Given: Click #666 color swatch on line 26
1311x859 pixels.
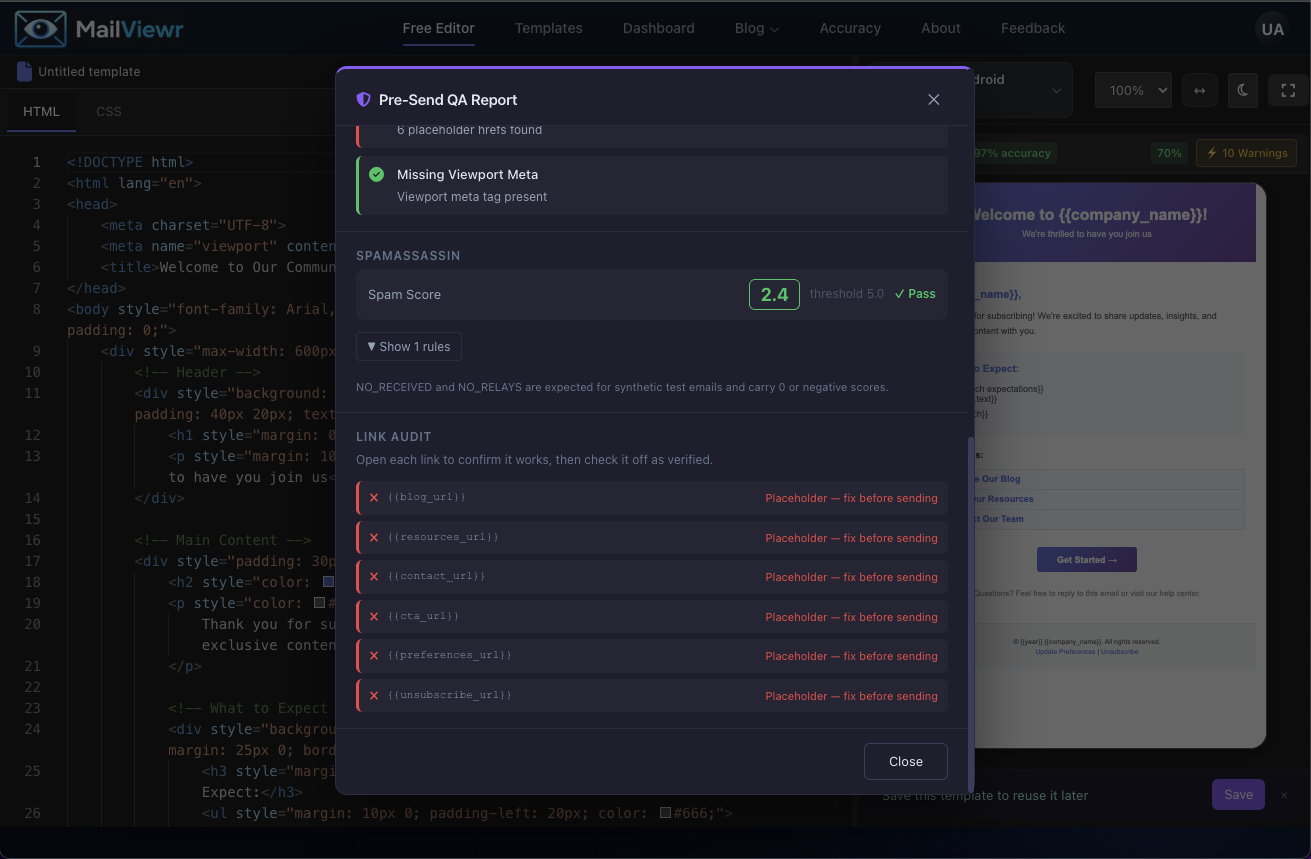Looking at the screenshot, I should tap(665, 813).
